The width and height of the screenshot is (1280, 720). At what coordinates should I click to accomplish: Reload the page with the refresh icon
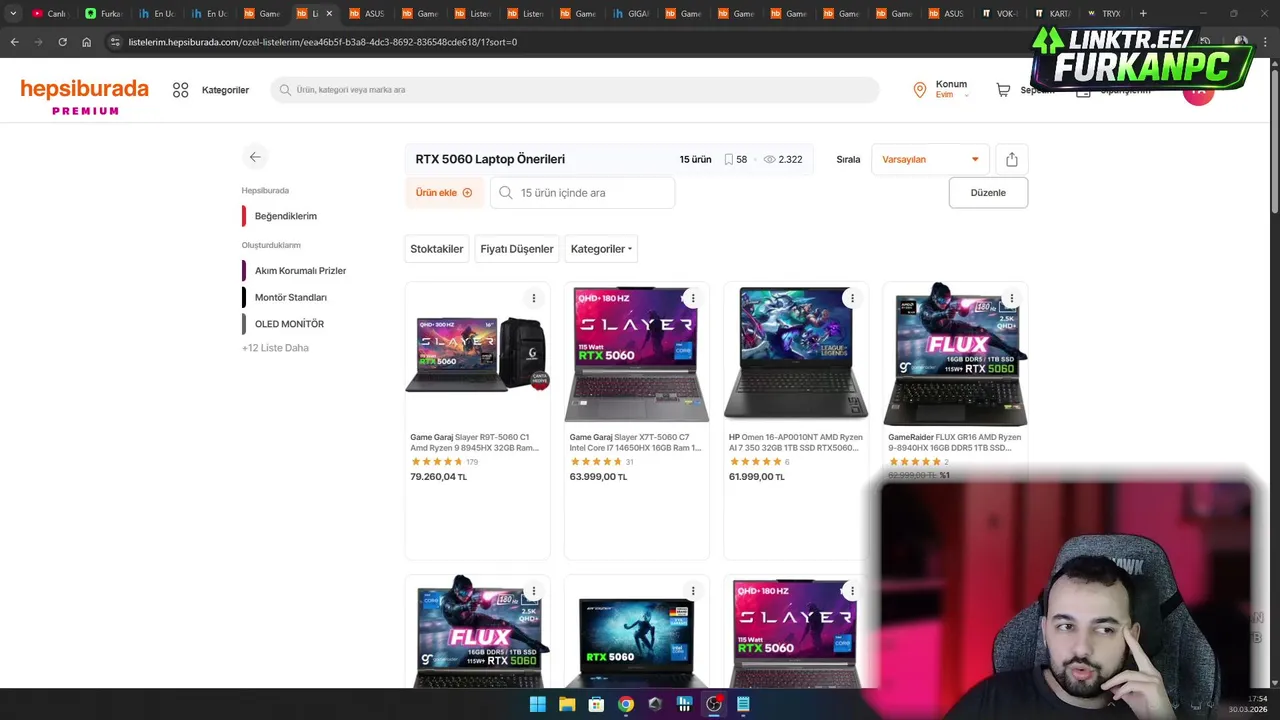[62, 42]
